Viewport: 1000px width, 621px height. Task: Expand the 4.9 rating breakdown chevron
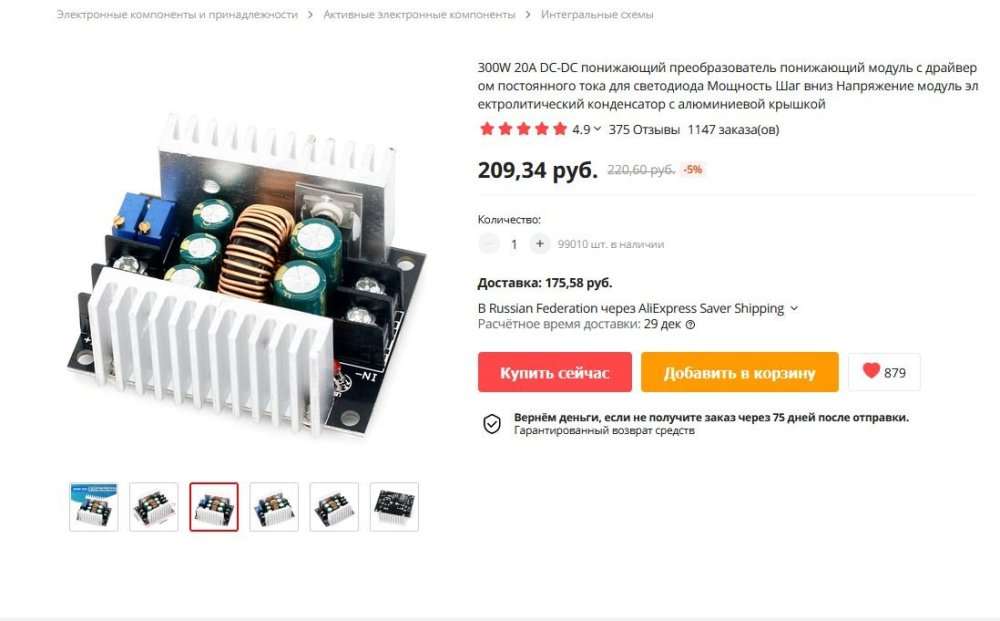coord(597,129)
